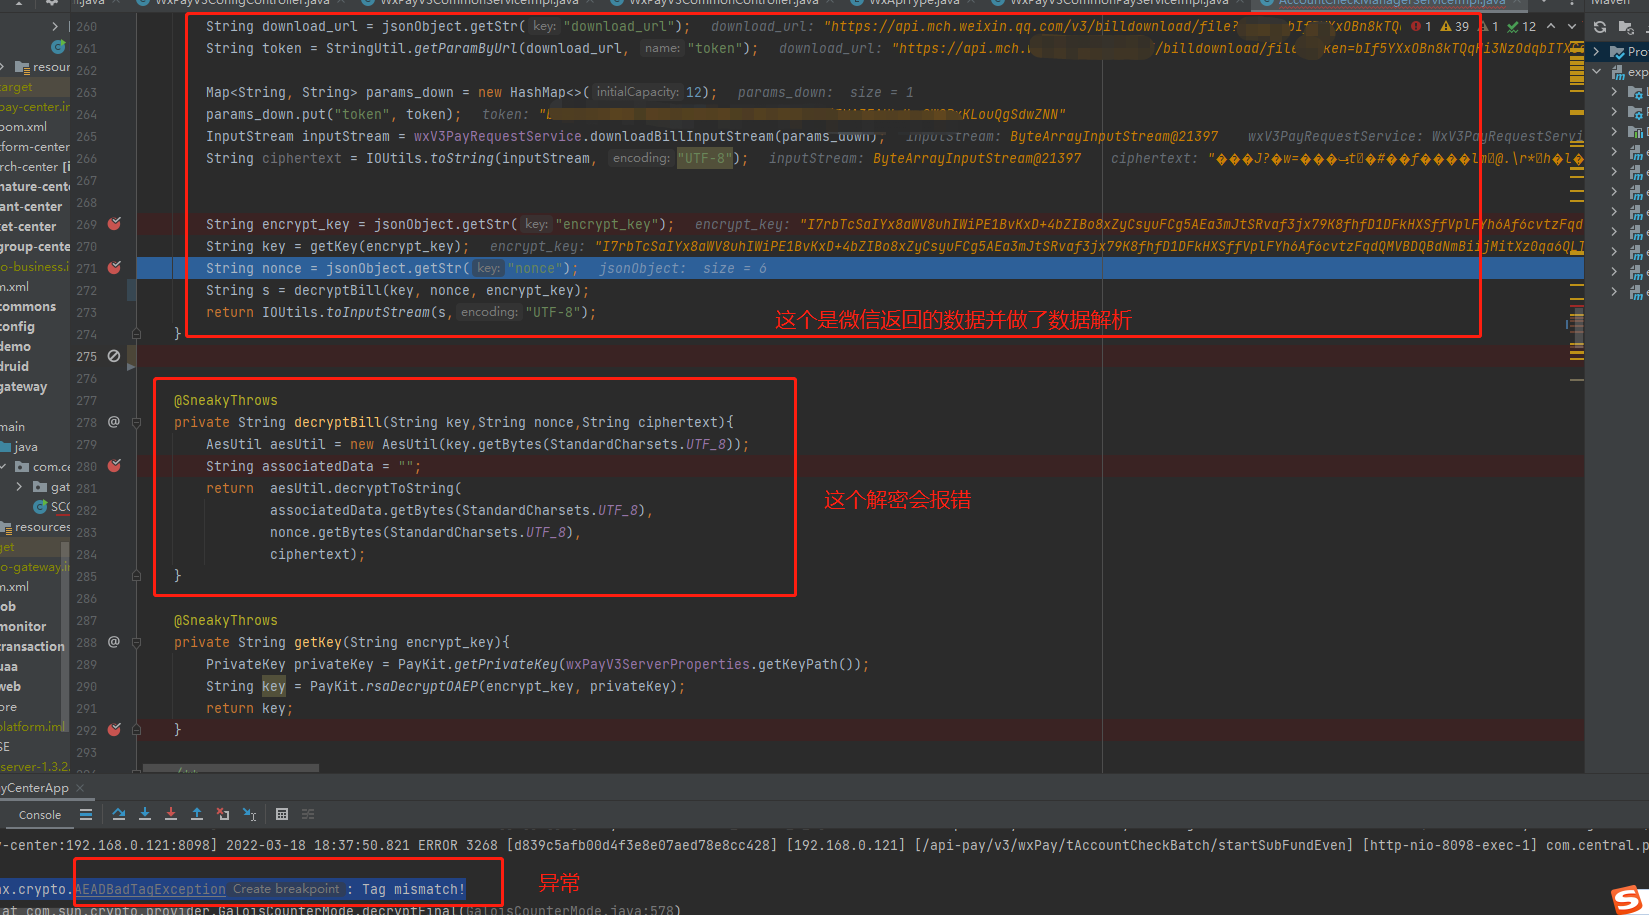Toggle the breakpoint on line 280
This screenshot has height=915, width=1649.
coord(114,466)
